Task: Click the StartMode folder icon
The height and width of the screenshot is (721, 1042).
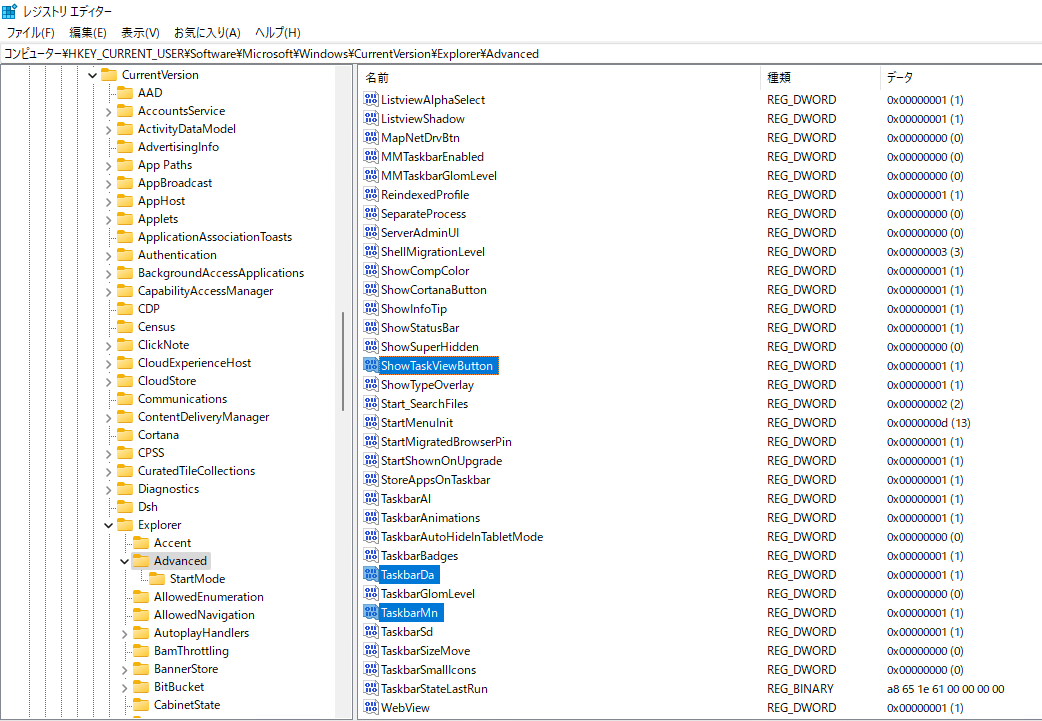Action: [x=157, y=579]
